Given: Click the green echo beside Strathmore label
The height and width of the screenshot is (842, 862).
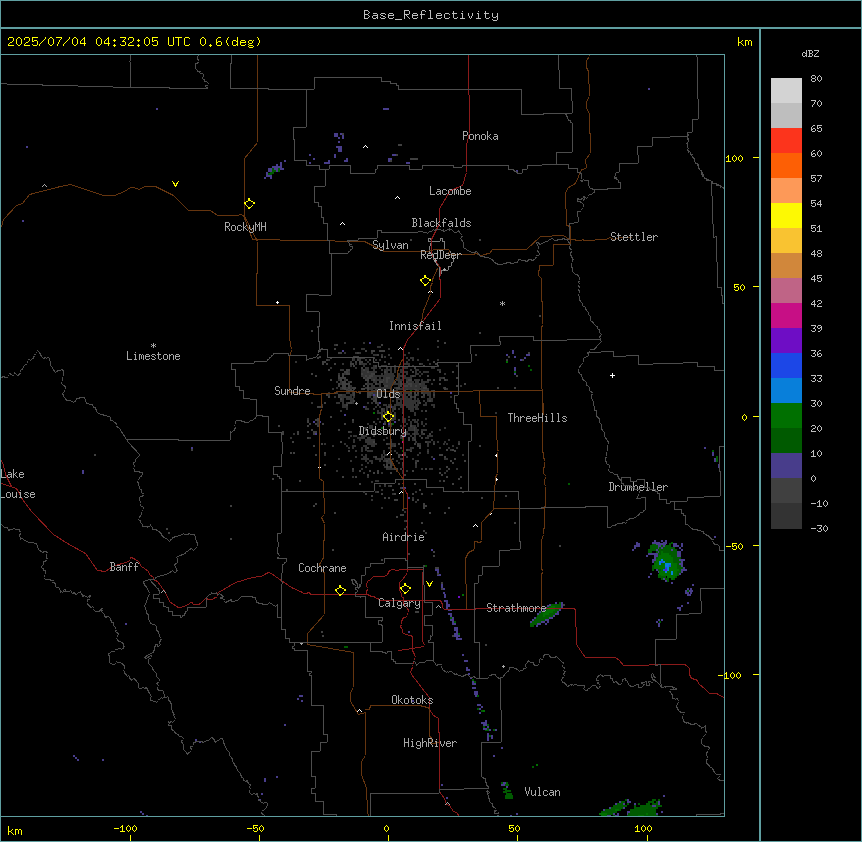Looking at the screenshot, I should [x=546, y=614].
